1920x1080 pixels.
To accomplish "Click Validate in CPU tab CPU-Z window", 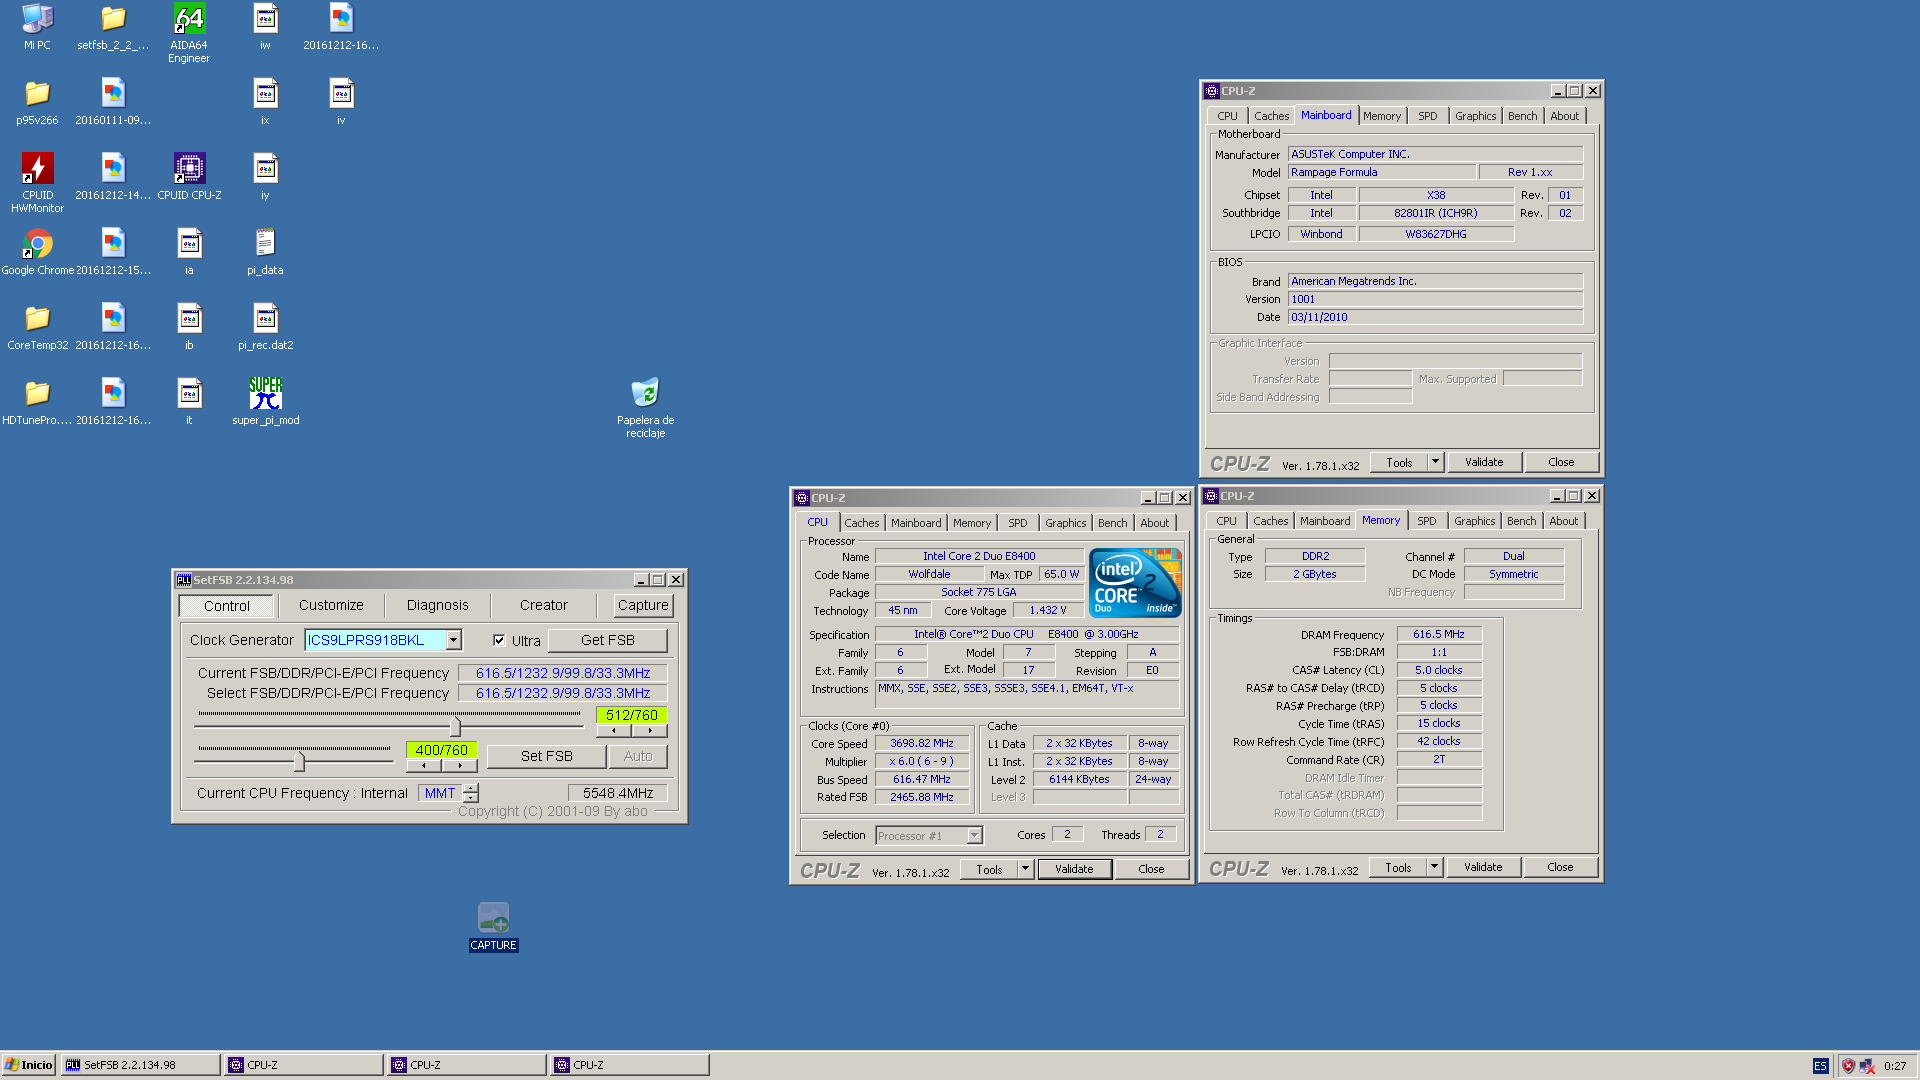I will coord(1074,869).
